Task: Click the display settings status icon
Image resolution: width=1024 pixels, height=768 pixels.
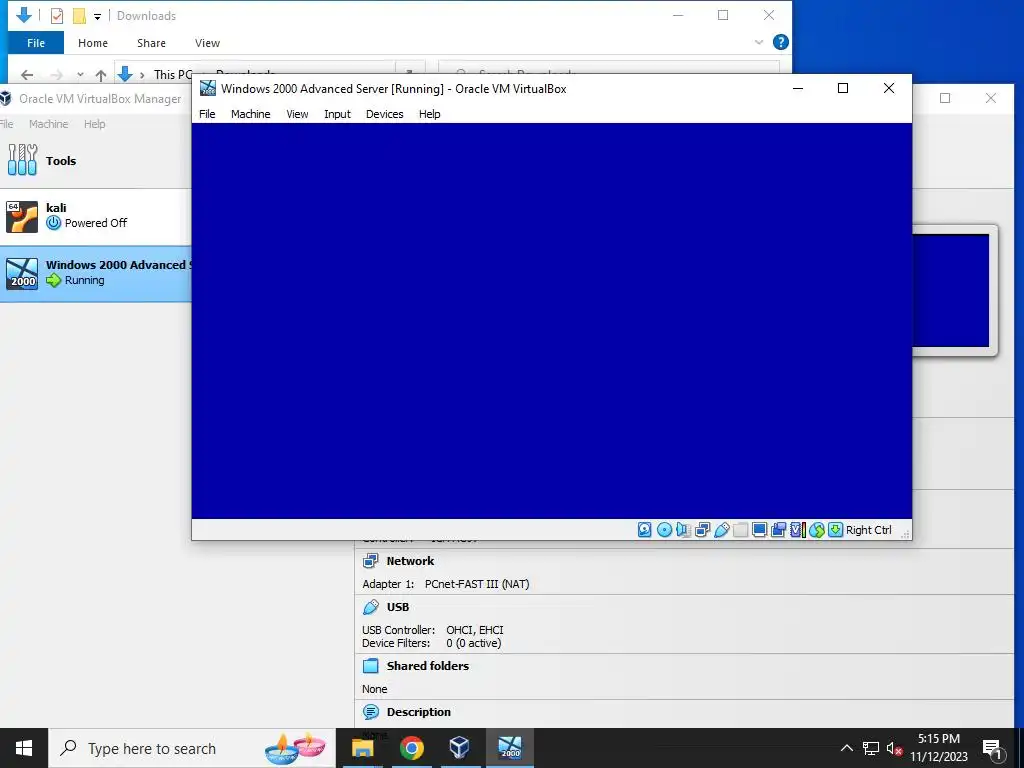Action: click(760, 530)
